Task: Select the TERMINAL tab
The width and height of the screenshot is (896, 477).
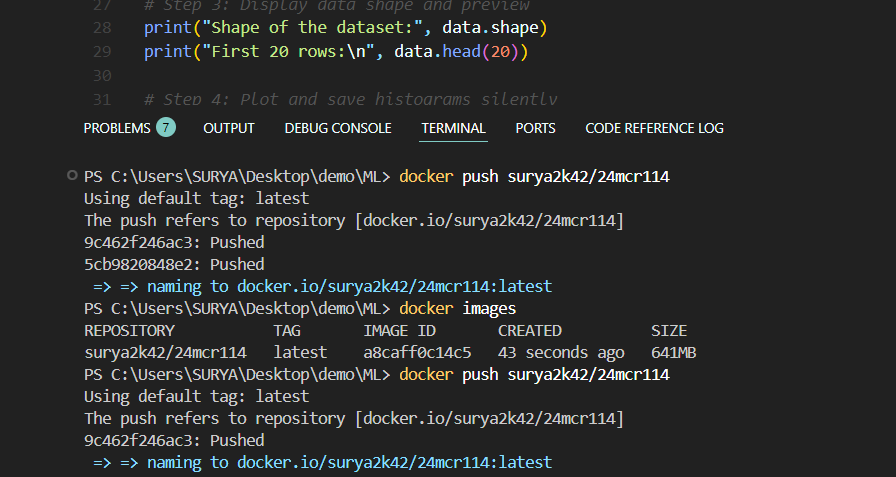Action: pos(453,128)
